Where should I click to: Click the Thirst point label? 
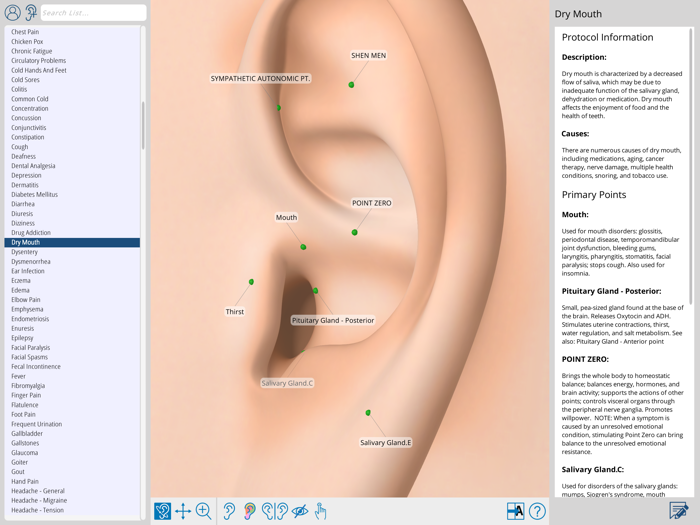pos(235,312)
